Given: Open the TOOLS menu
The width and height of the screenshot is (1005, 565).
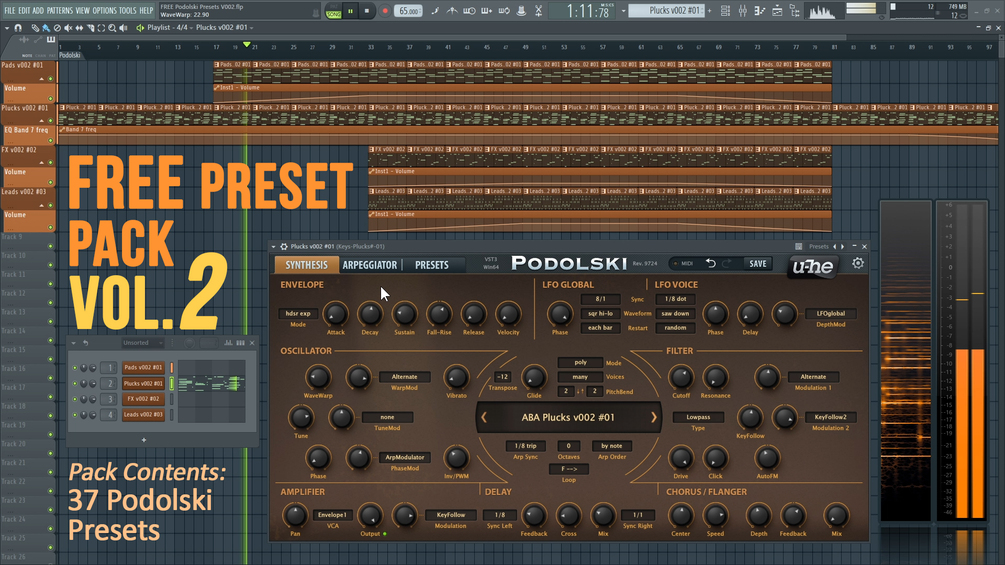Looking at the screenshot, I should click(x=128, y=10).
